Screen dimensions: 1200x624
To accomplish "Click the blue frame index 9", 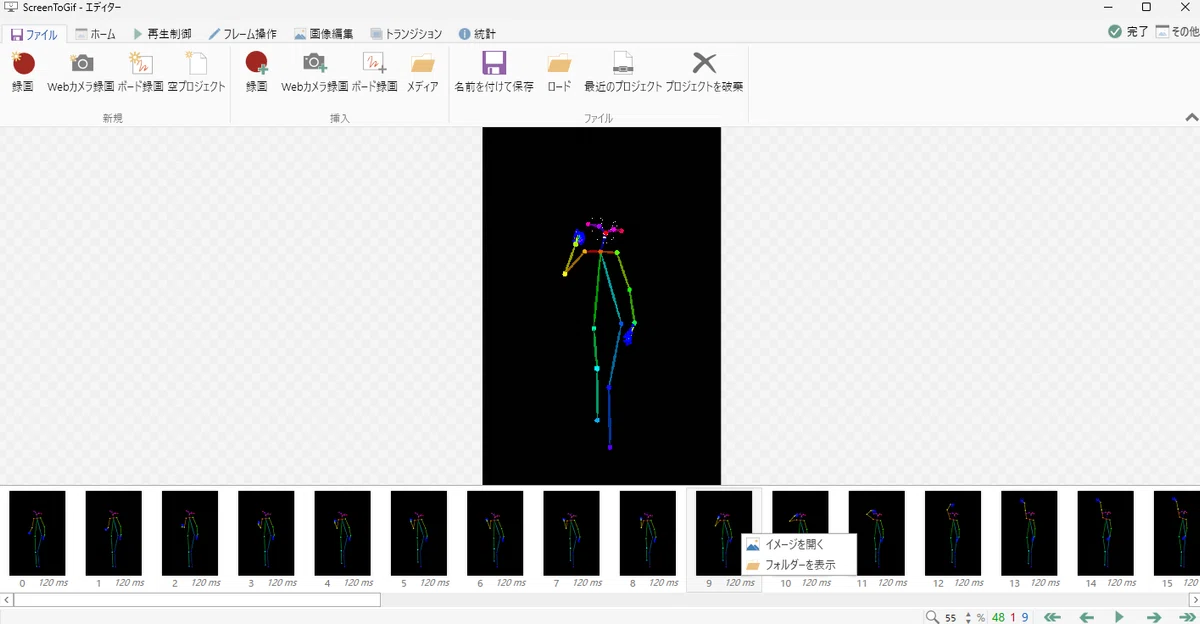I will click(1025, 617).
